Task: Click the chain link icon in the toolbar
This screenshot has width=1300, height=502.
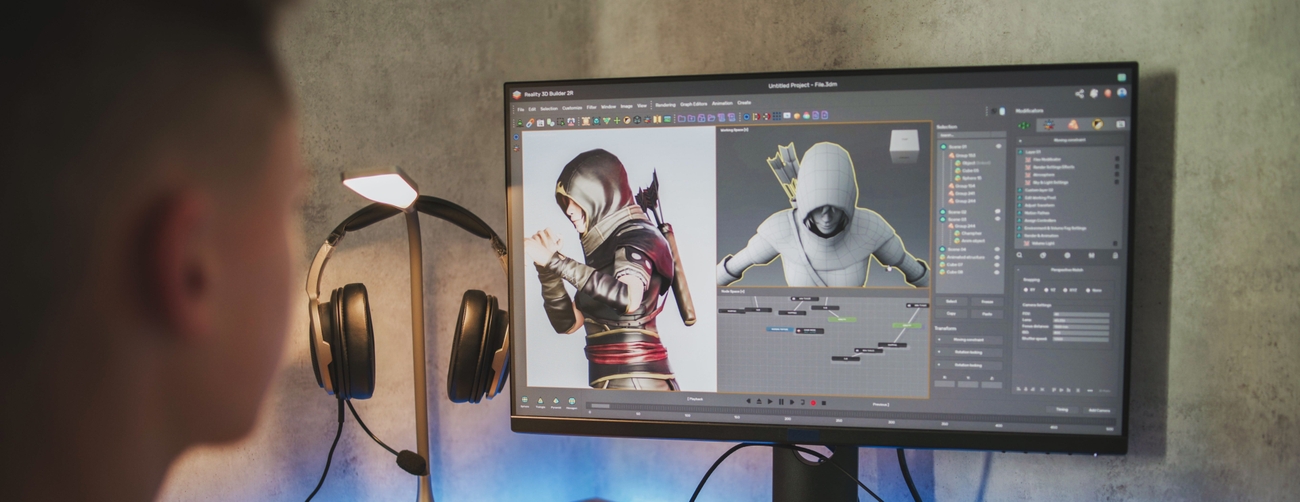Action: [530, 121]
